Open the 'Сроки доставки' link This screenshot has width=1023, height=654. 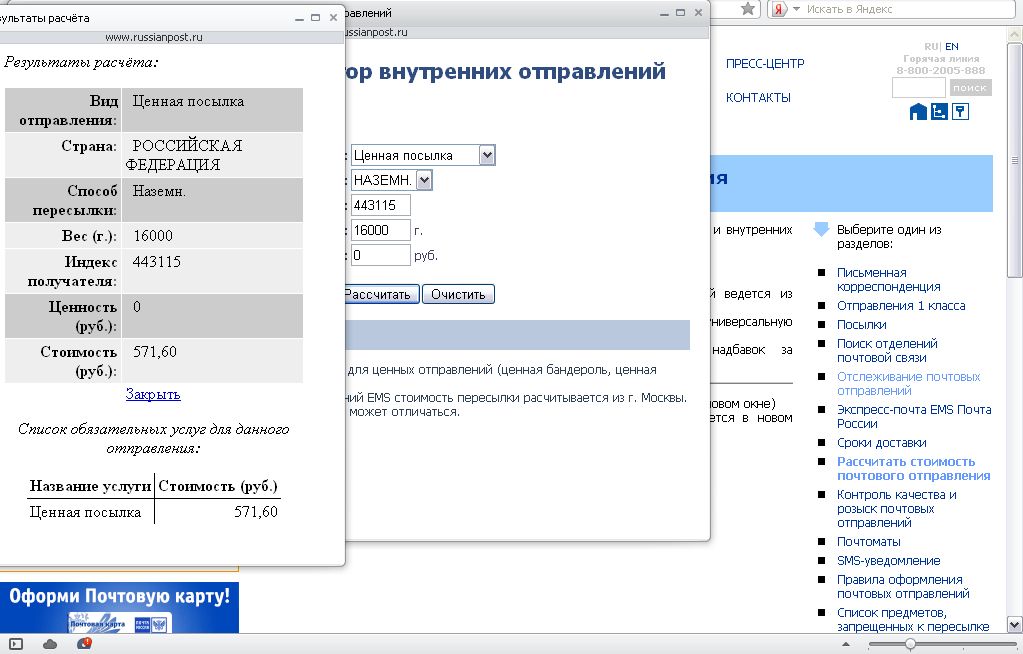(881, 443)
